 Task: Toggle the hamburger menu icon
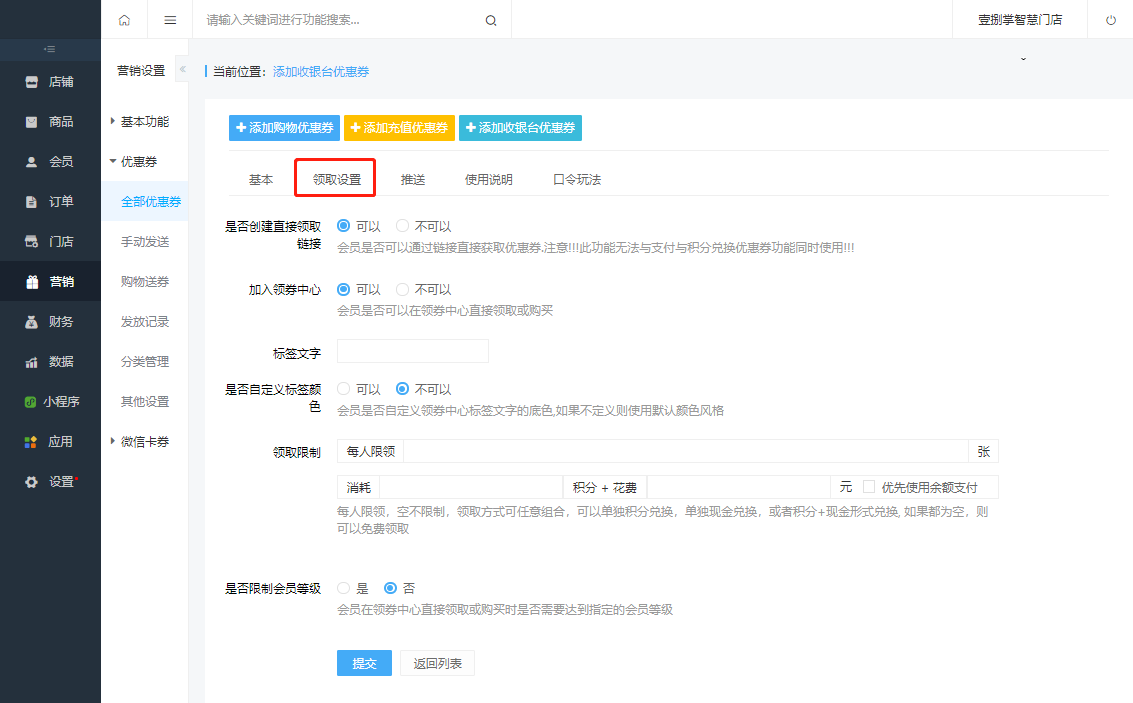[x=170, y=20]
